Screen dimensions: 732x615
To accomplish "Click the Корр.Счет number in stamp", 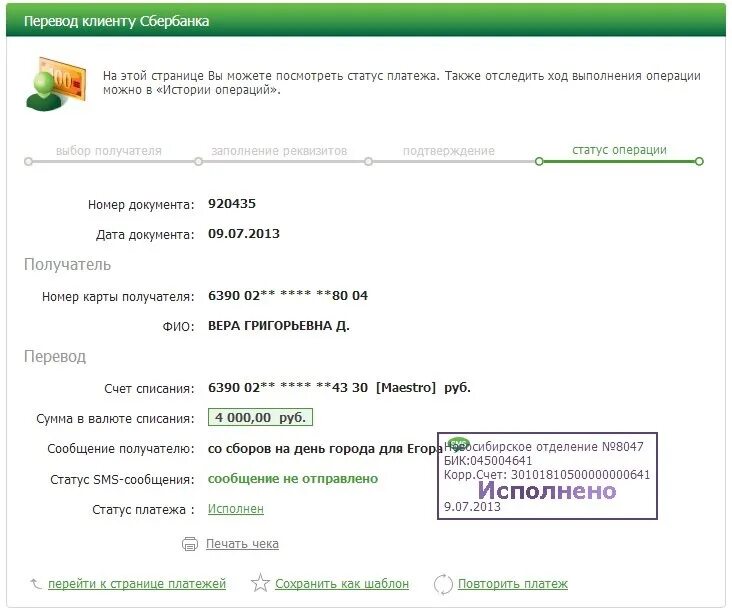I will click(547, 475).
